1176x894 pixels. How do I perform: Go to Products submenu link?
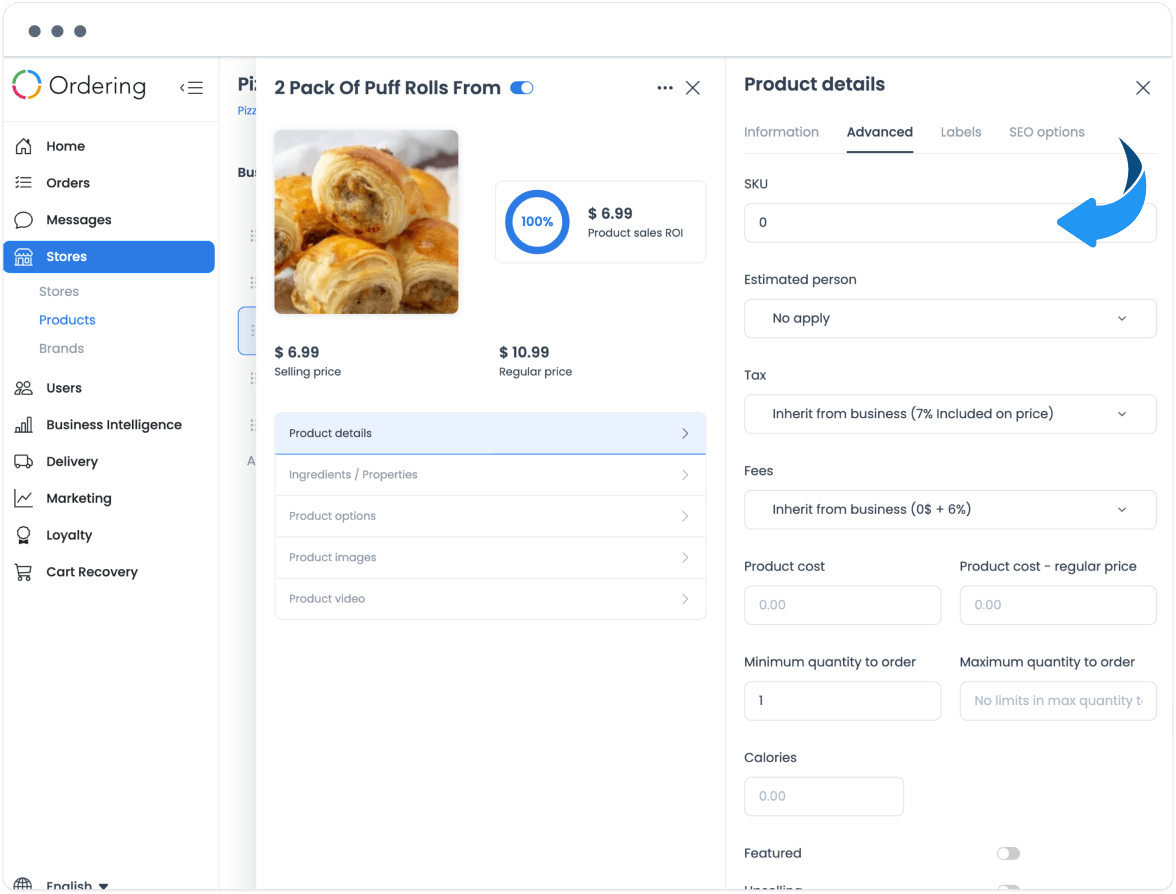[67, 320]
